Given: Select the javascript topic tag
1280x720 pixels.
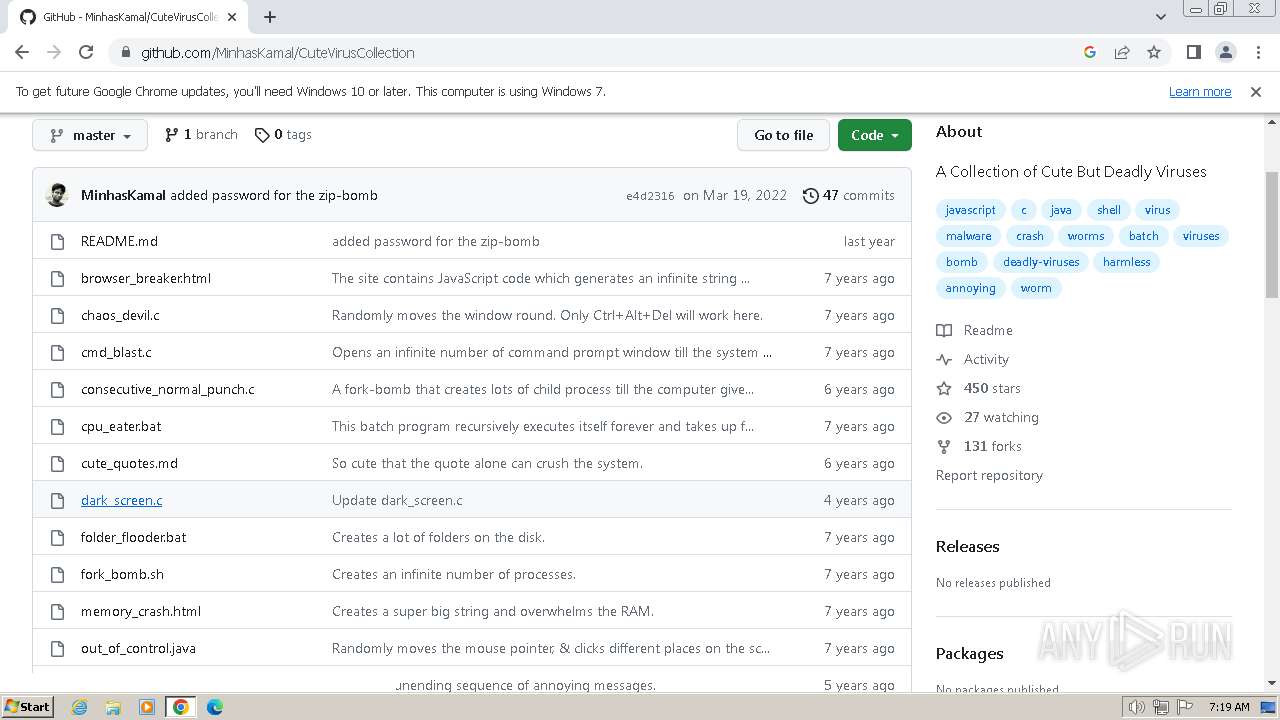Looking at the screenshot, I should [970, 210].
